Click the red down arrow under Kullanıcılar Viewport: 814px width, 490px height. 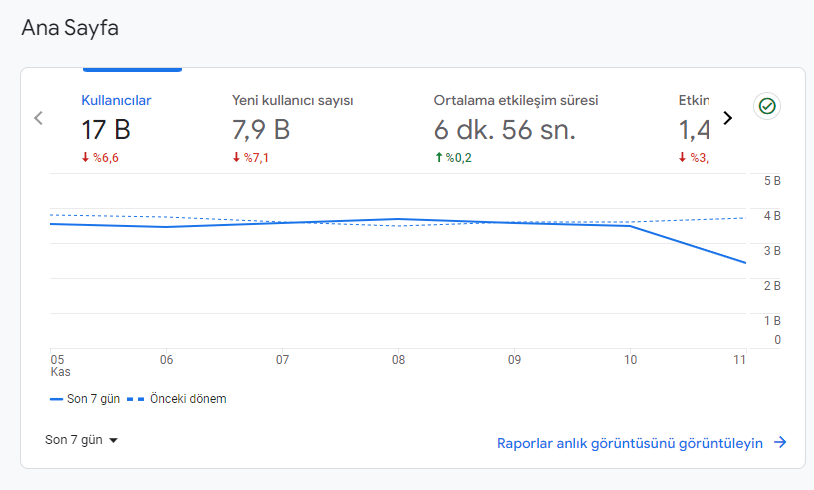[85, 157]
